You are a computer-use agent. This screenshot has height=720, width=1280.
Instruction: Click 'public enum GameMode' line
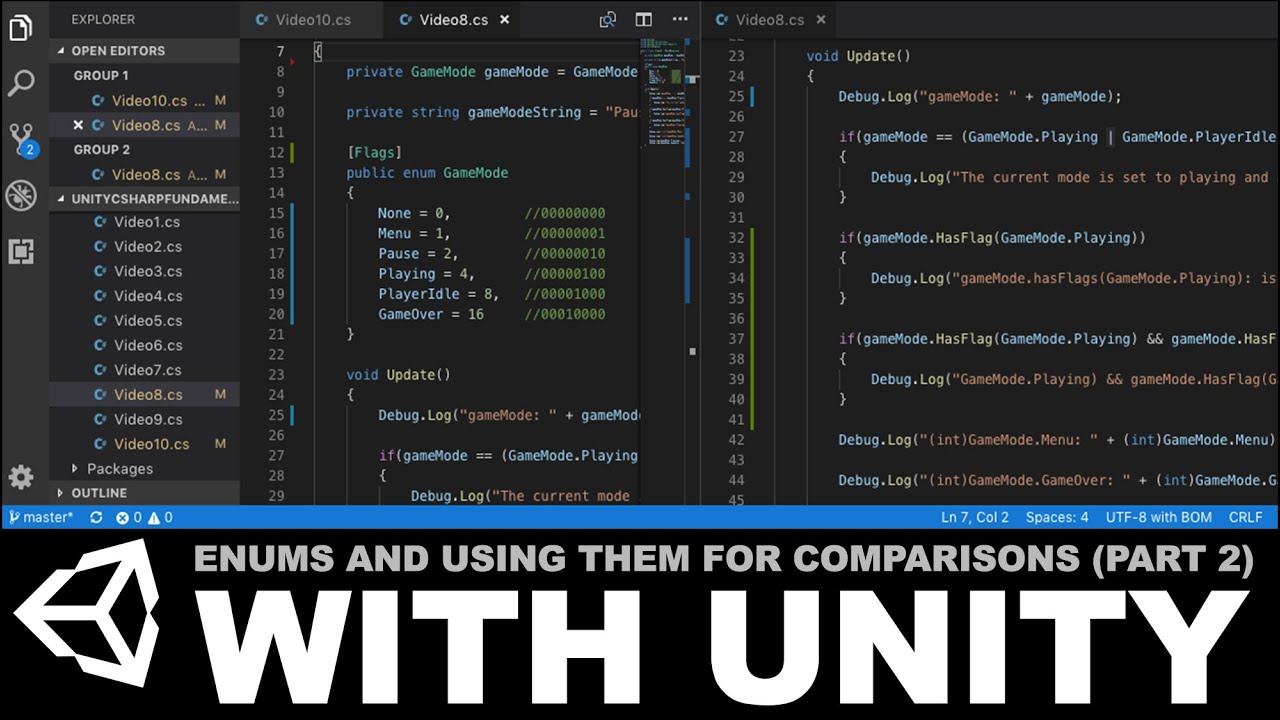[427, 173]
